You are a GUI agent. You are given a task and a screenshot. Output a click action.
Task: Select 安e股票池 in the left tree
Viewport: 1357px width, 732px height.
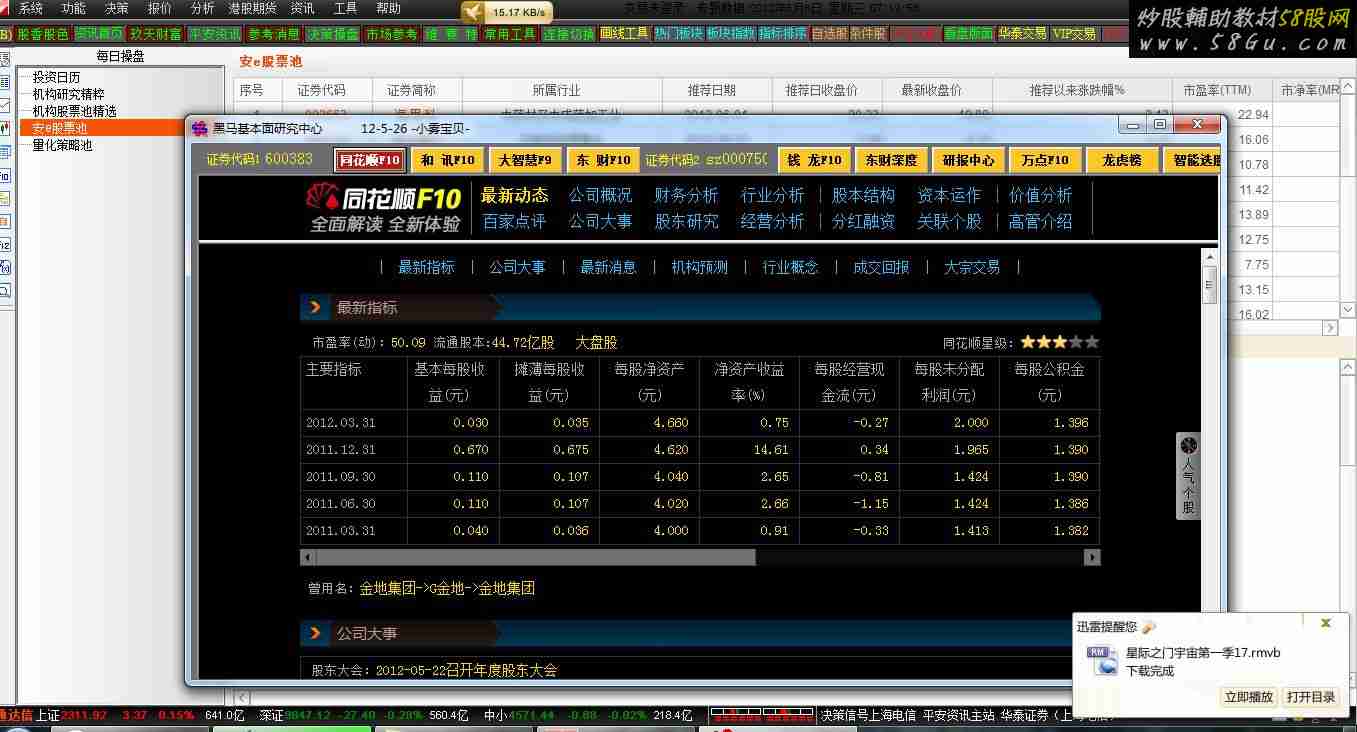point(60,128)
